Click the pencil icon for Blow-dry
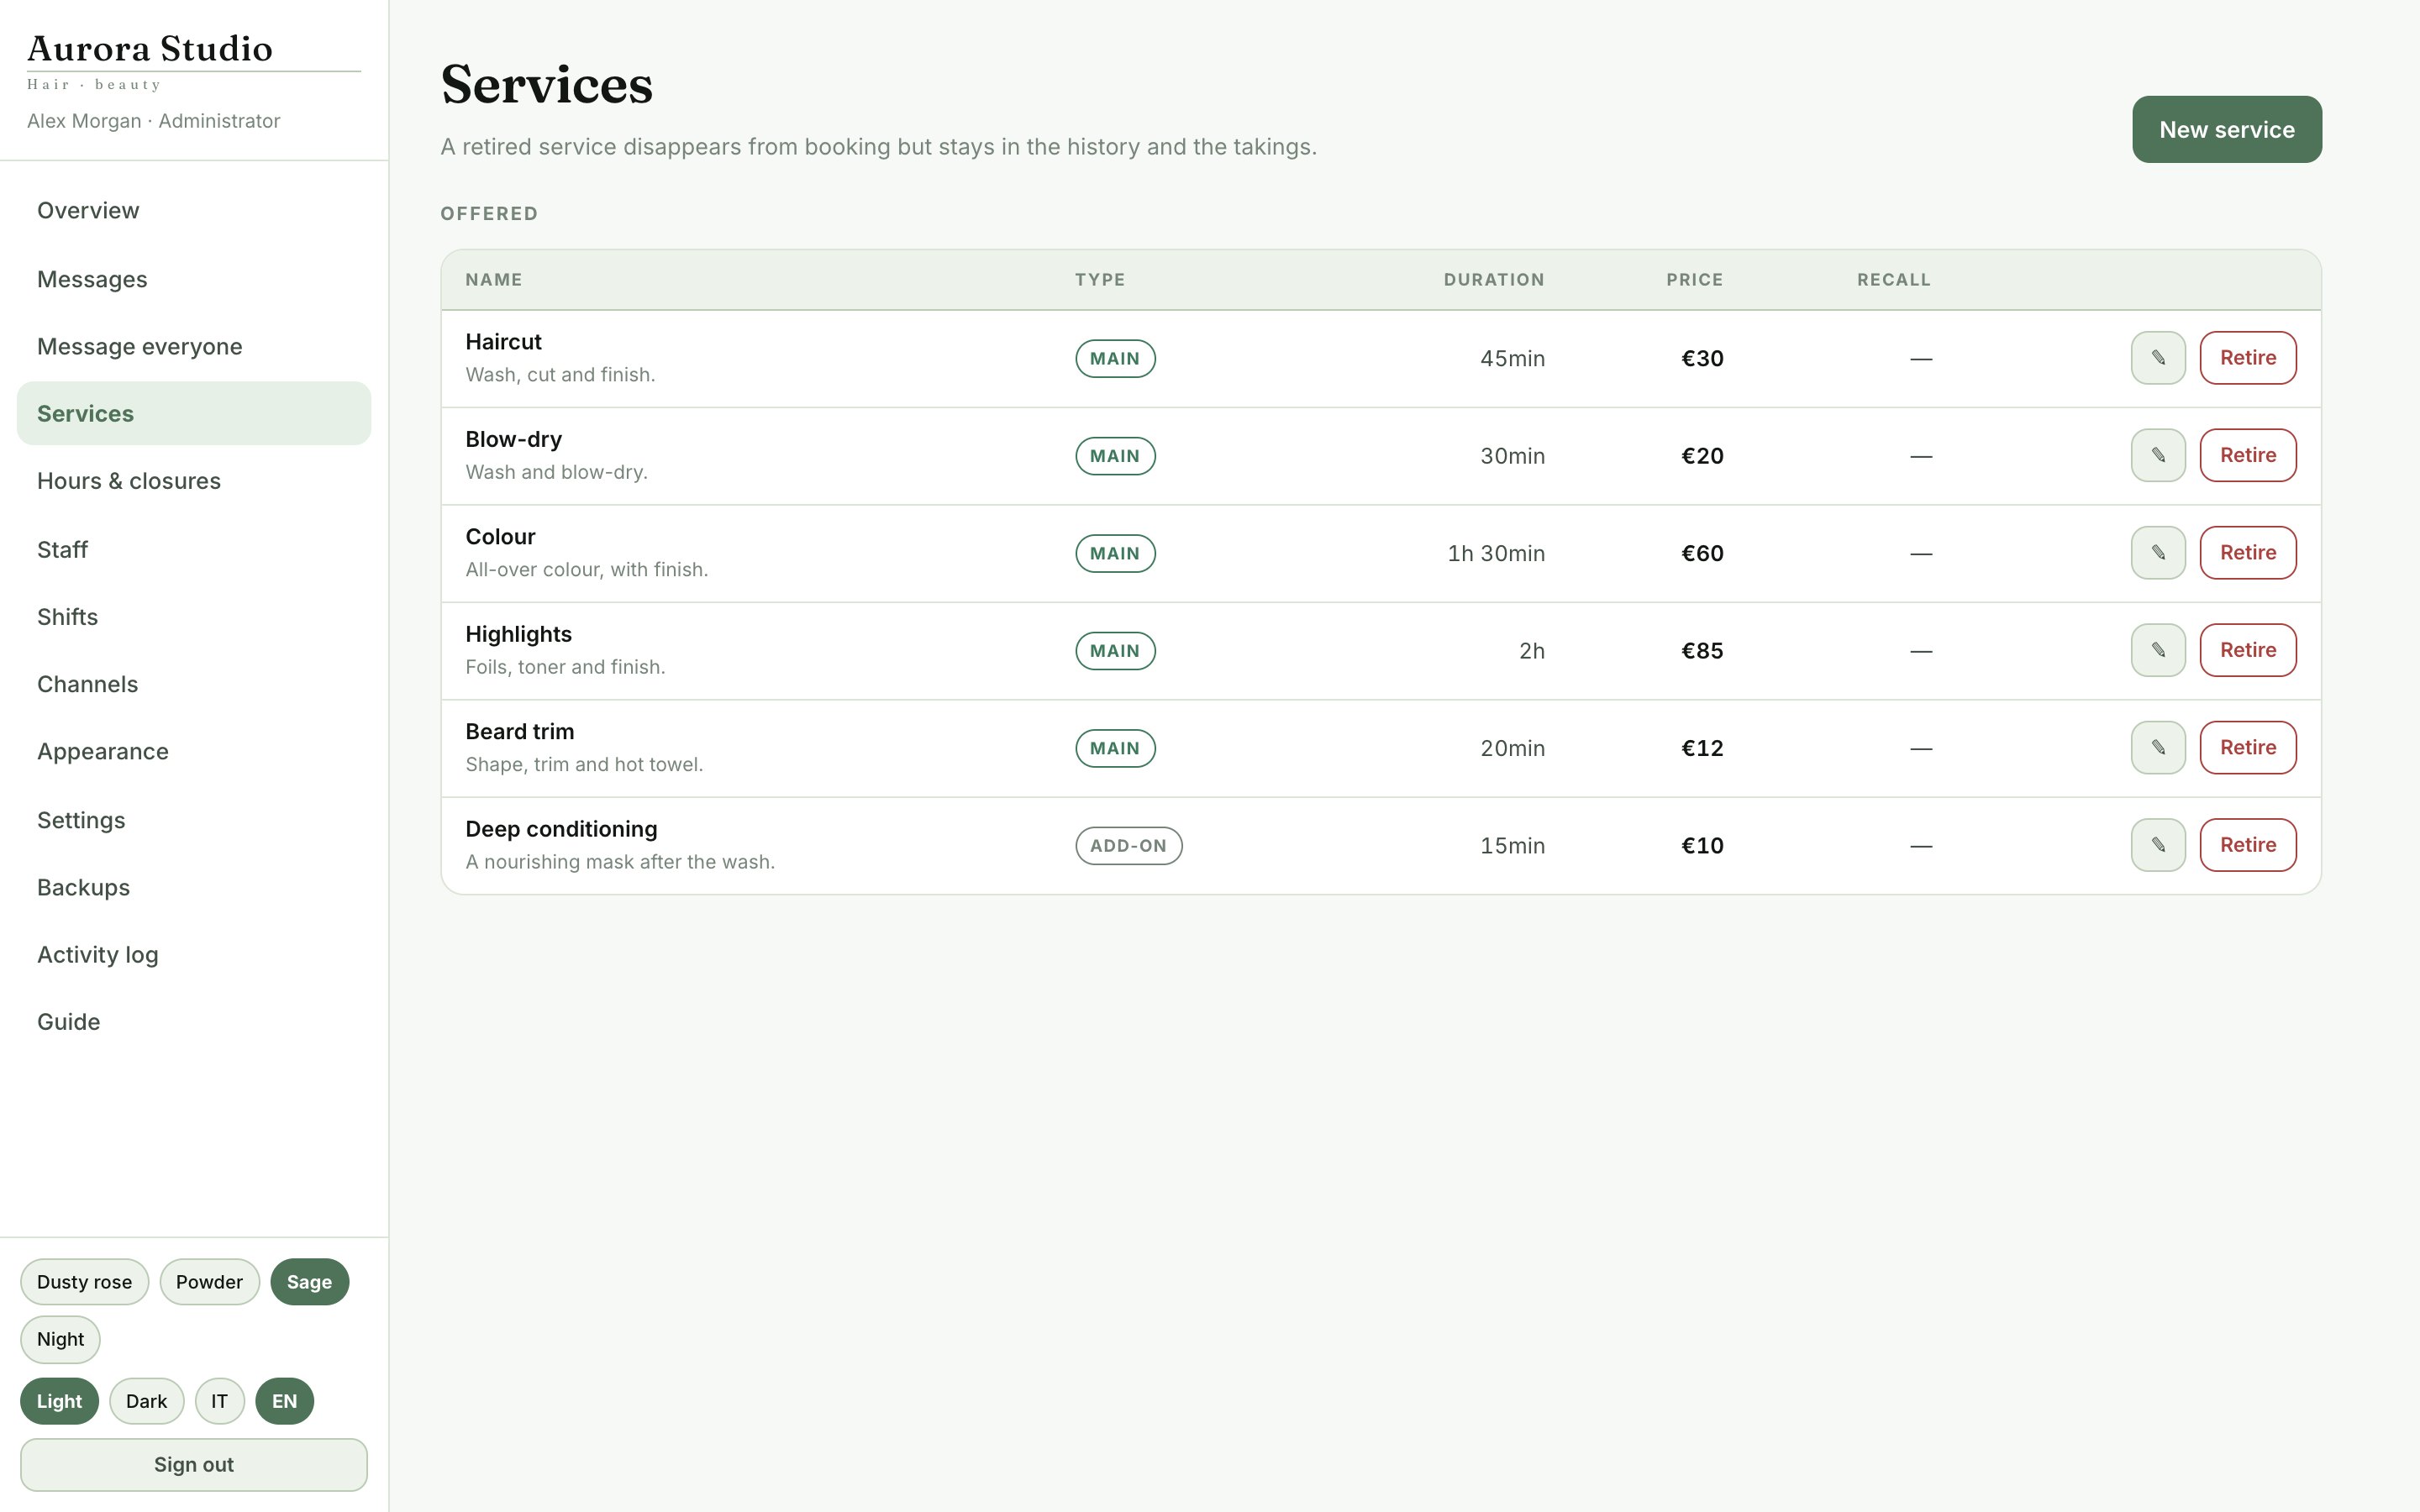2420x1512 pixels. point(2158,456)
